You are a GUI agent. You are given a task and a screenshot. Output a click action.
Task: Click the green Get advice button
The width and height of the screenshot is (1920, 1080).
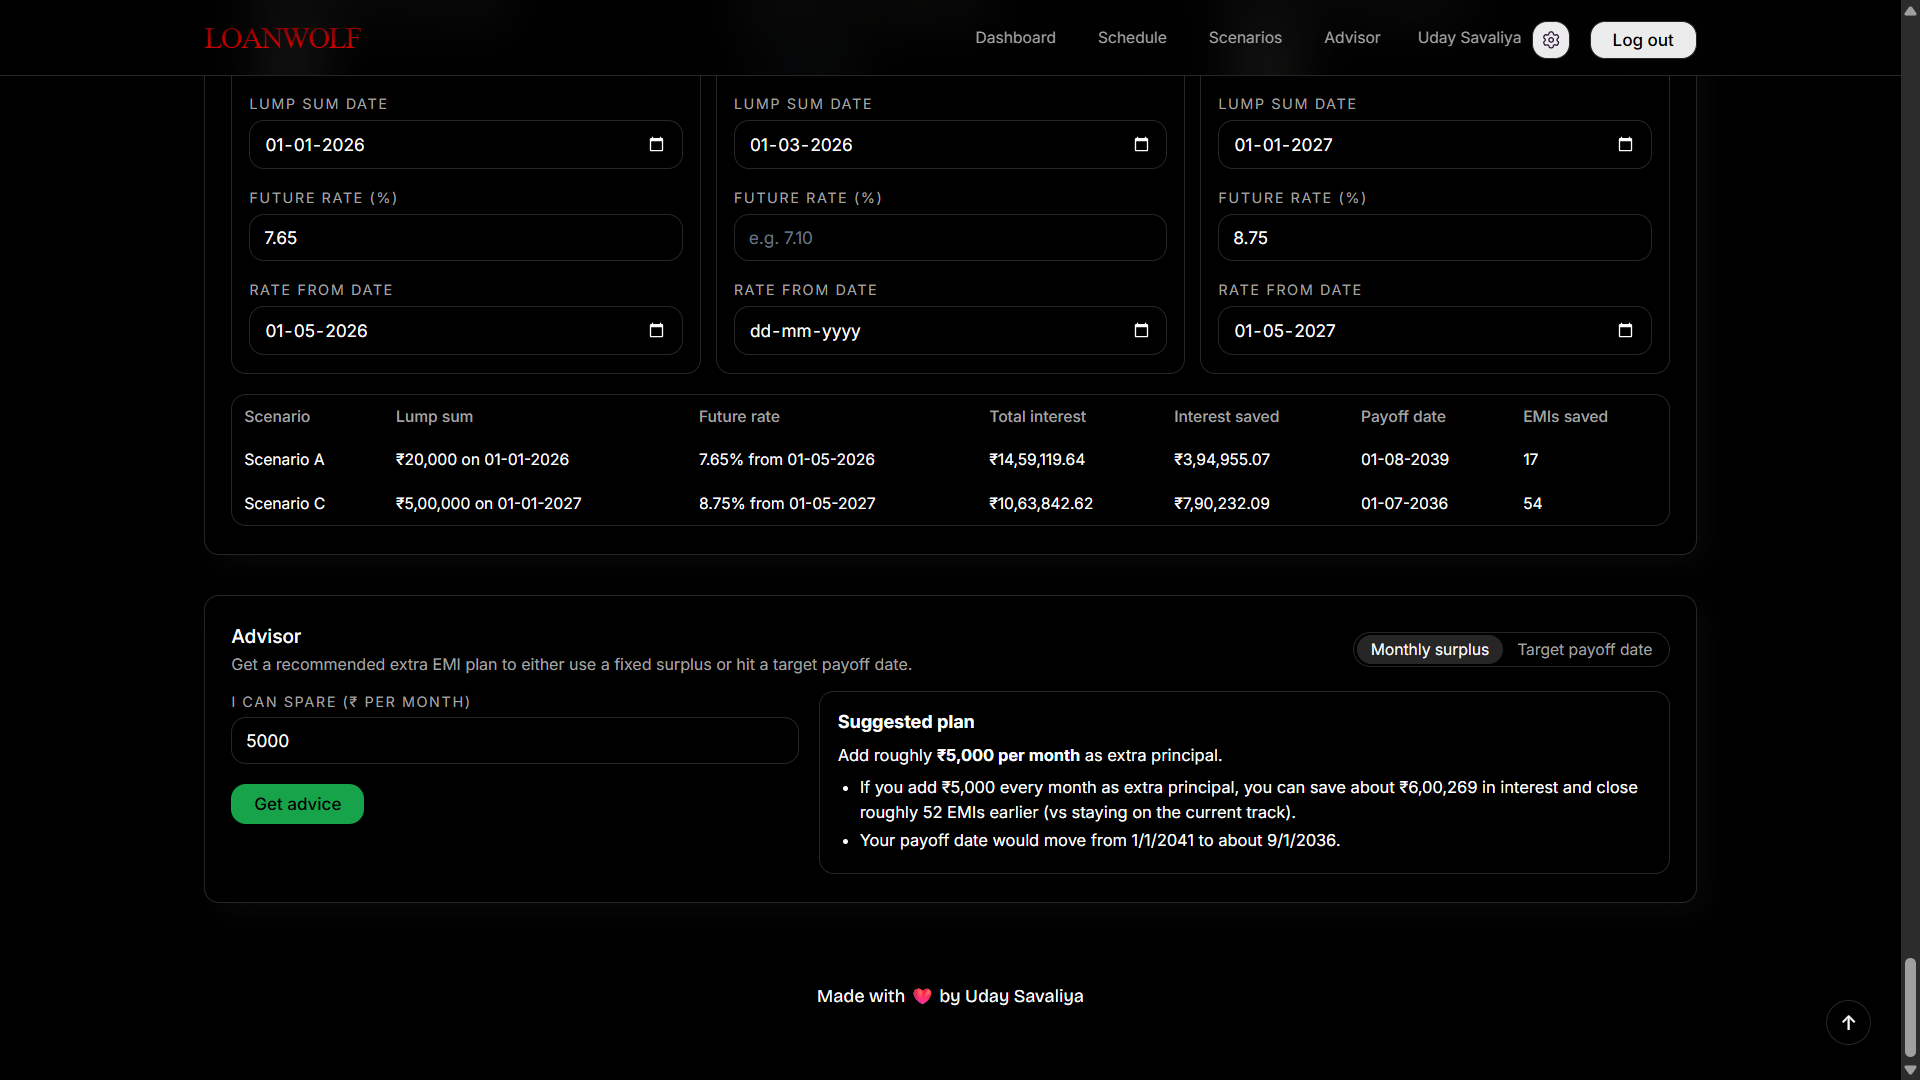[x=297, y=804]
